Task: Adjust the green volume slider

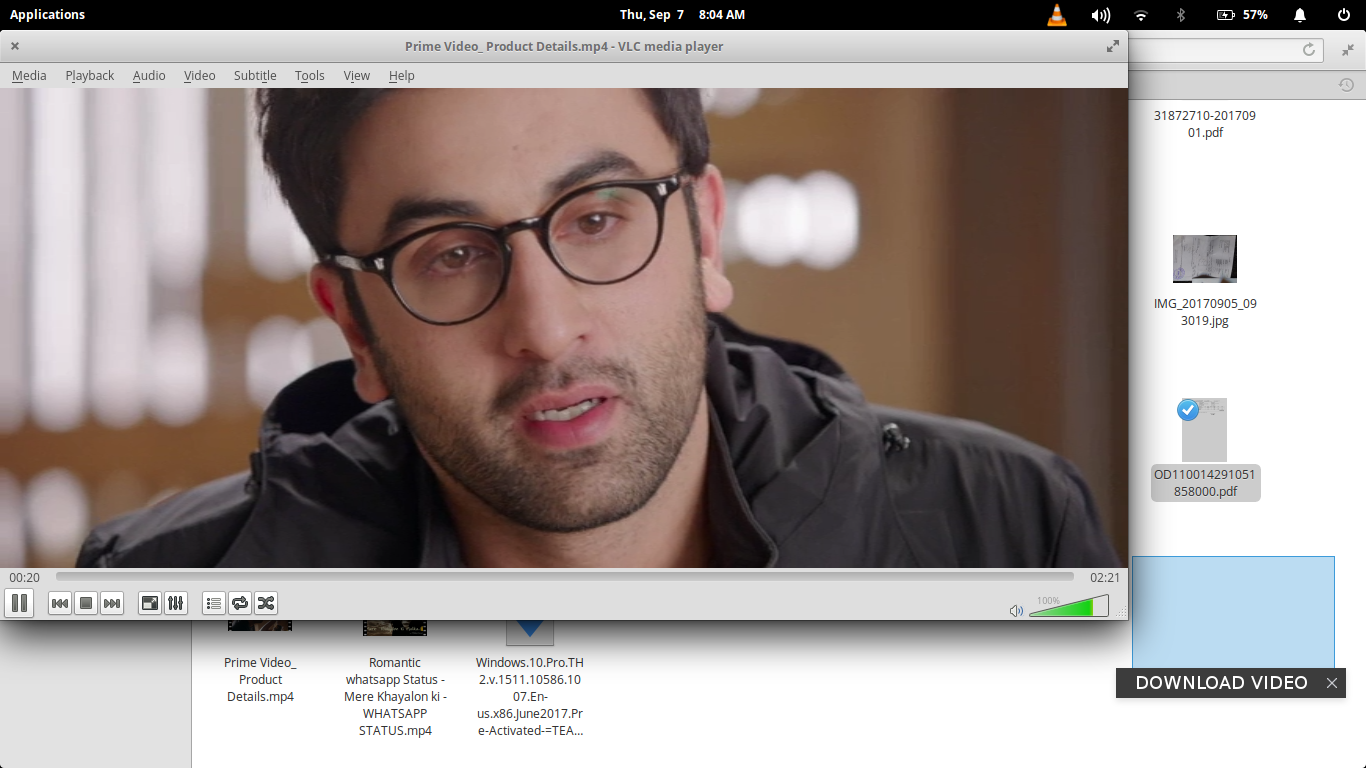Action: point(1069,606)
